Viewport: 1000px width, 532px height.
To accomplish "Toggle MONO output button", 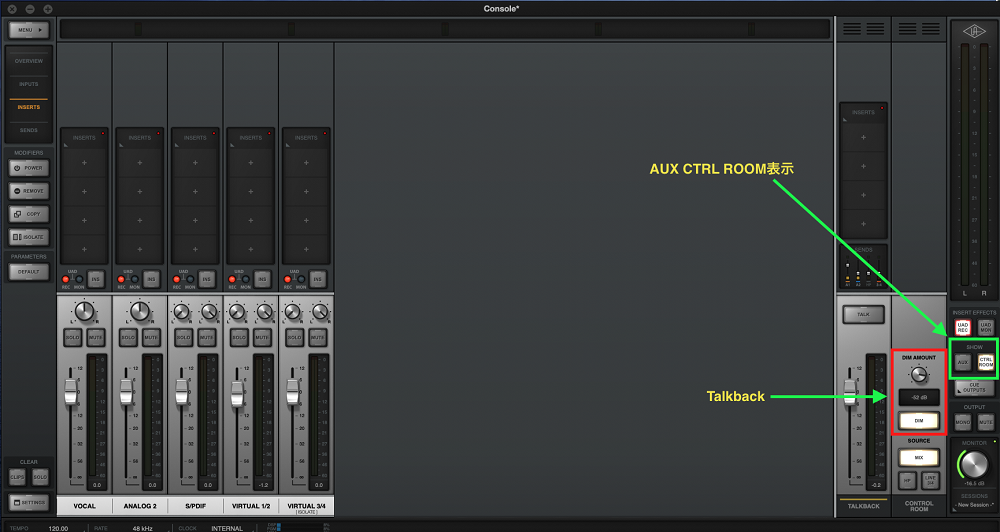I will coord(963,422).
